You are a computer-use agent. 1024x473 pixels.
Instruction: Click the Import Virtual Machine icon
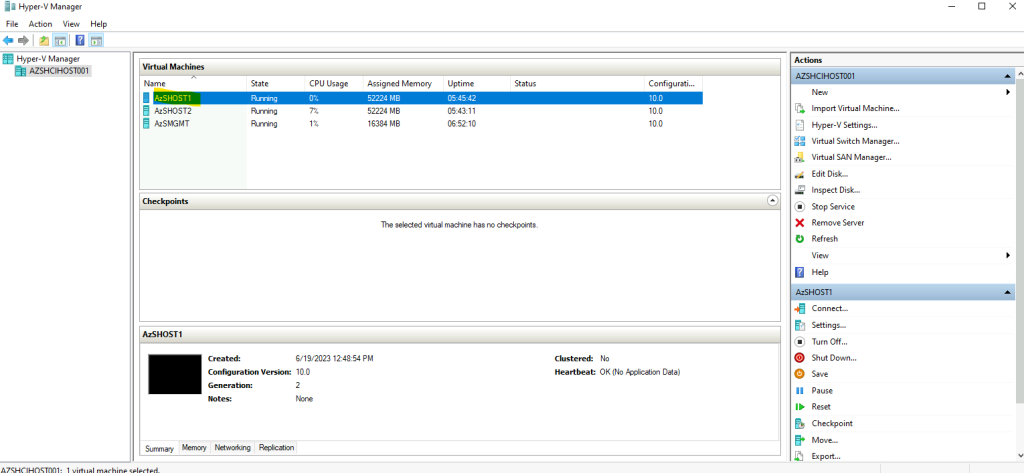click(799, 108)
